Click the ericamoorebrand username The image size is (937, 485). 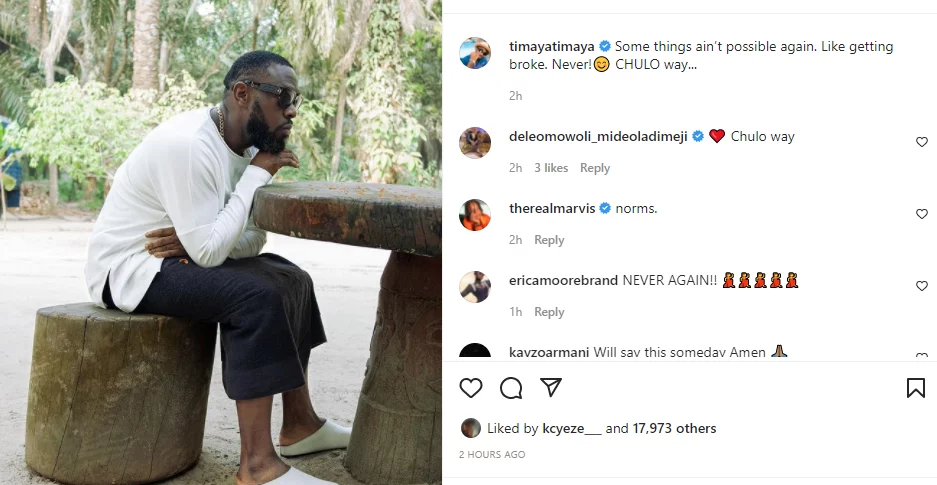[563, 281]
